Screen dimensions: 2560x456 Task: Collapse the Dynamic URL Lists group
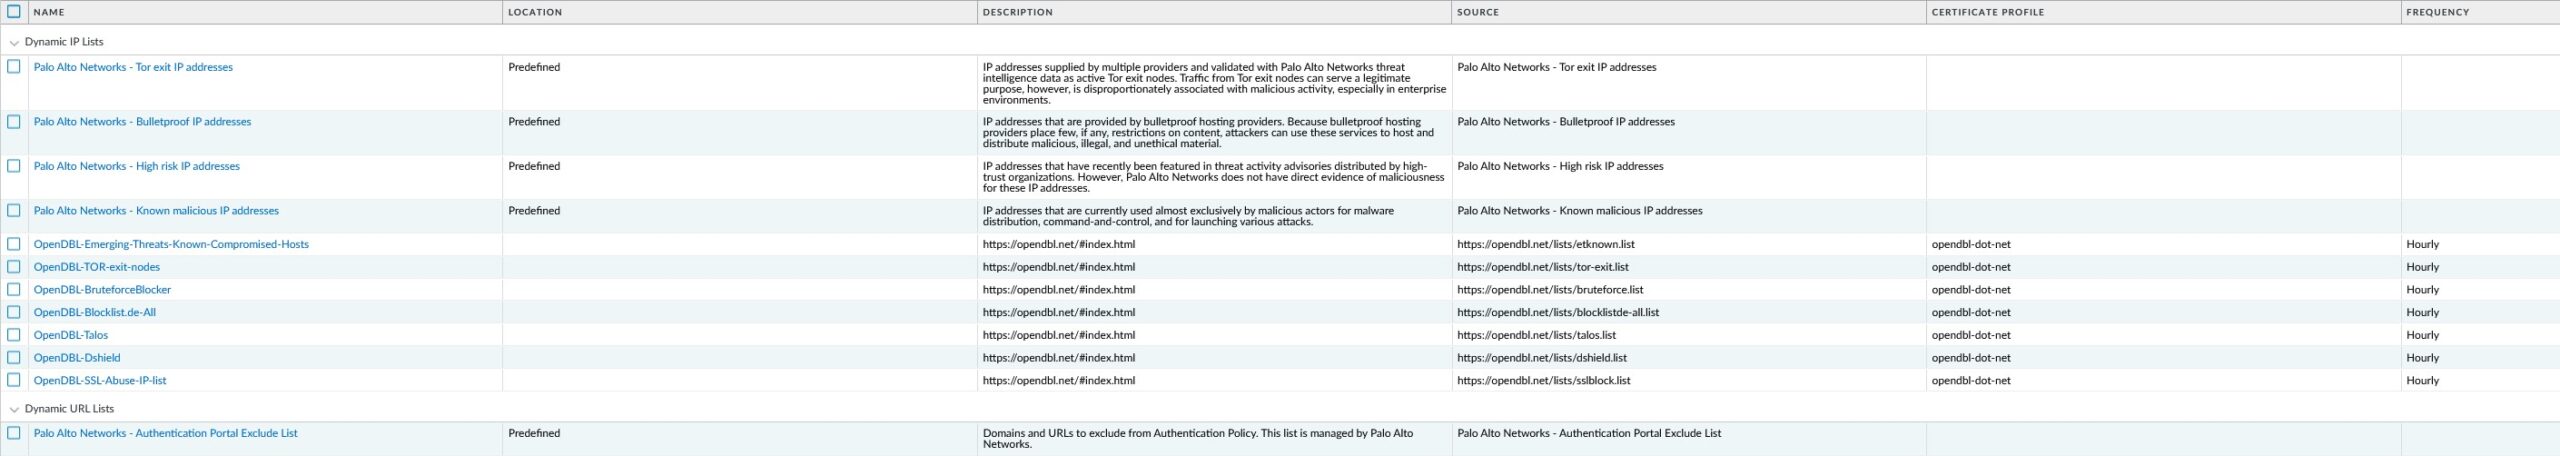(x=14, y=410)
